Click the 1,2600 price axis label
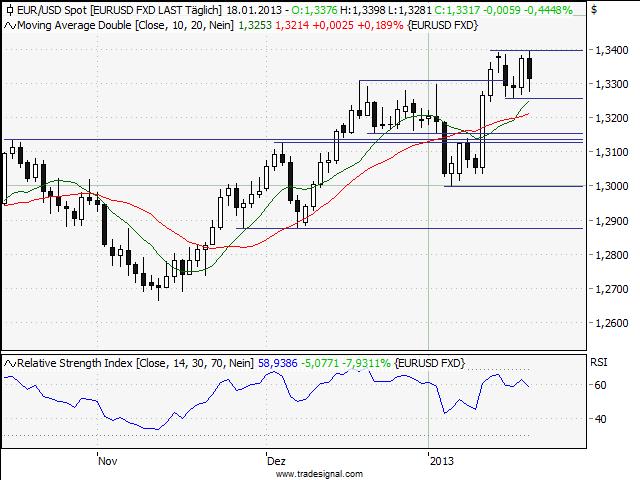The width and height of the screenshot is (640, 480). click(x=610, y=323)
